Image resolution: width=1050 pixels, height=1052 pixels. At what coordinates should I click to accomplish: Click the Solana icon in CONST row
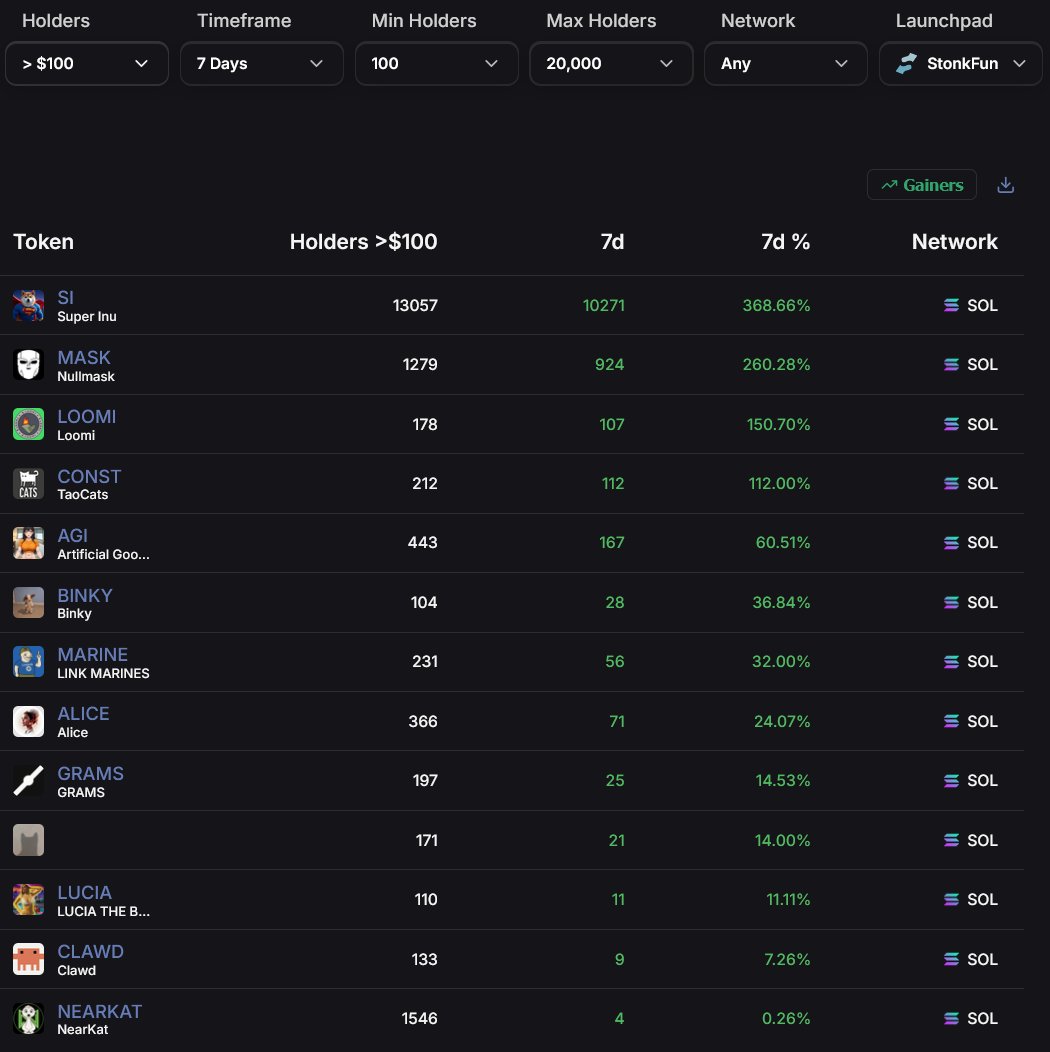click(x=951, y=484)
